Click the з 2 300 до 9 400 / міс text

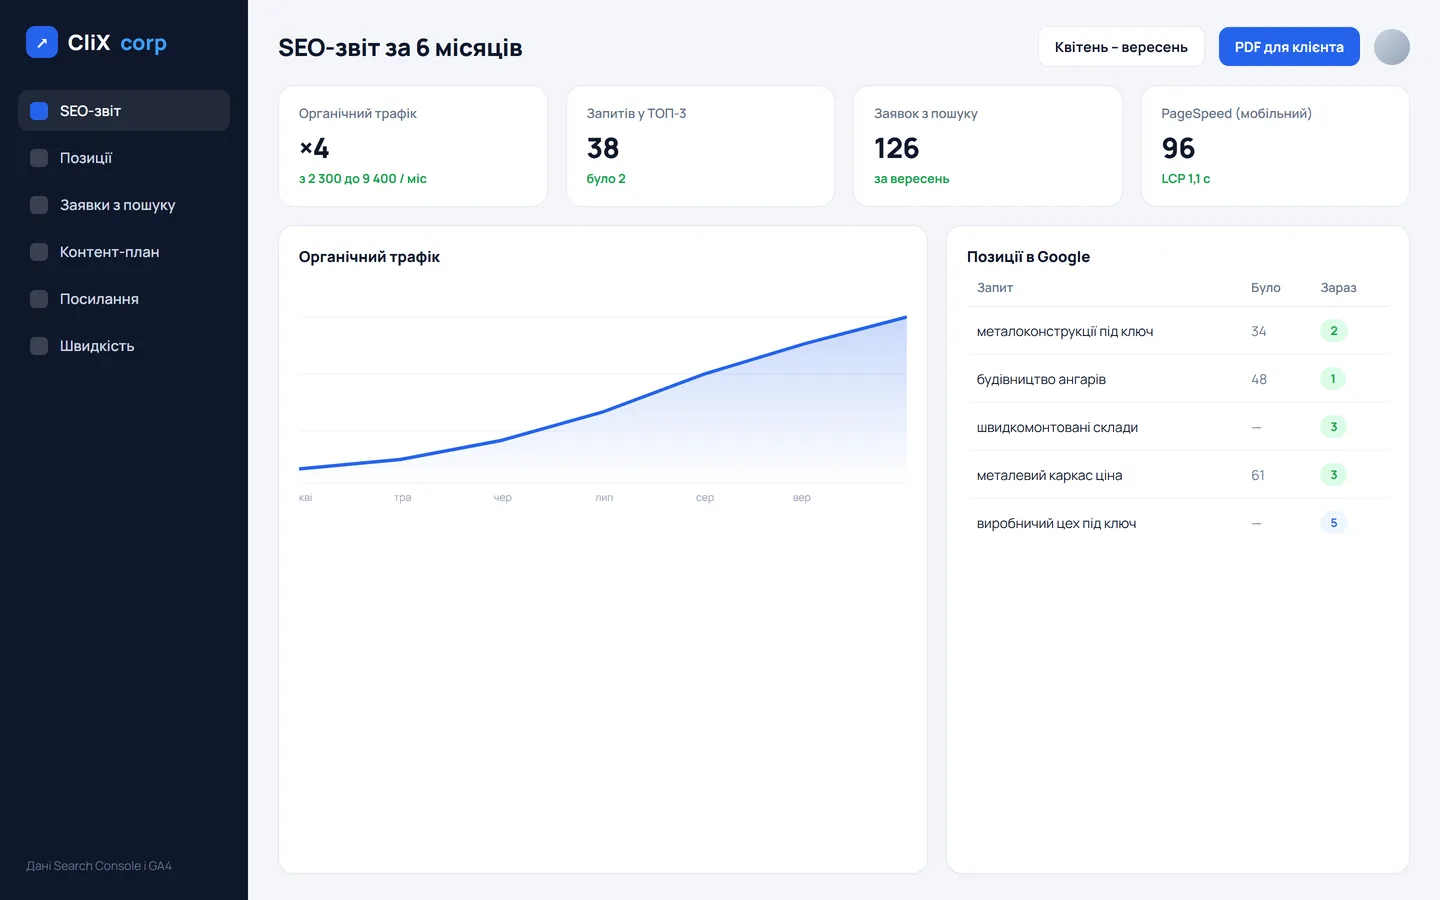[363, 179]
